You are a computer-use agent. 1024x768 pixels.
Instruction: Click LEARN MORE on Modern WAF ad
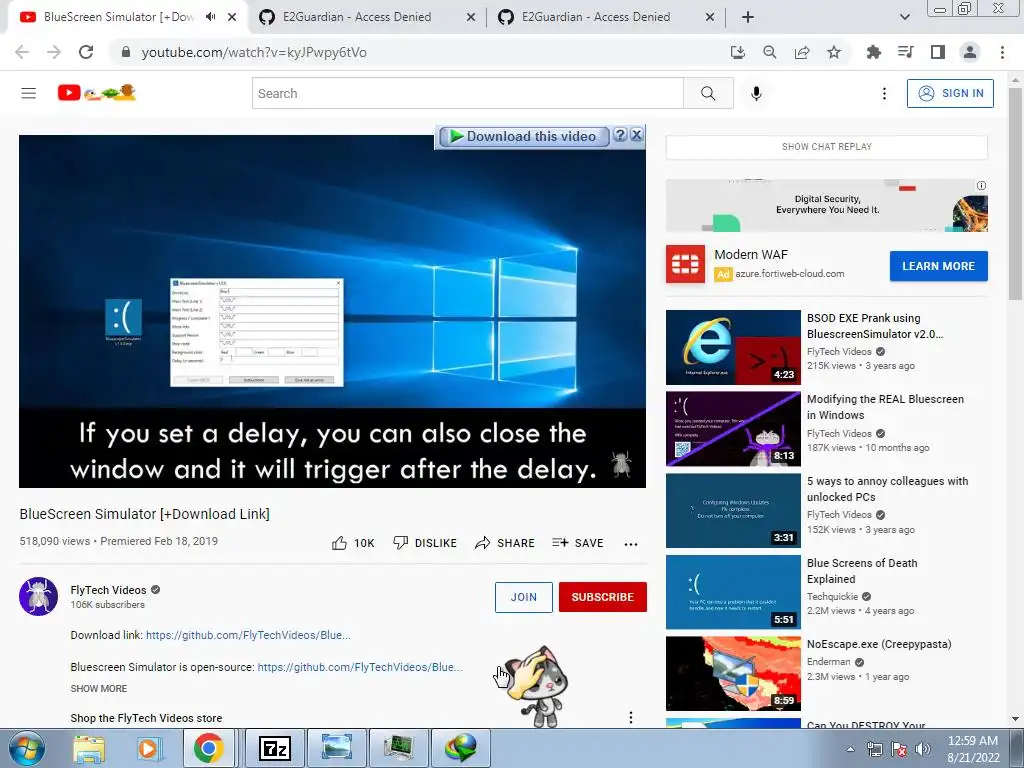coord(938,266)
